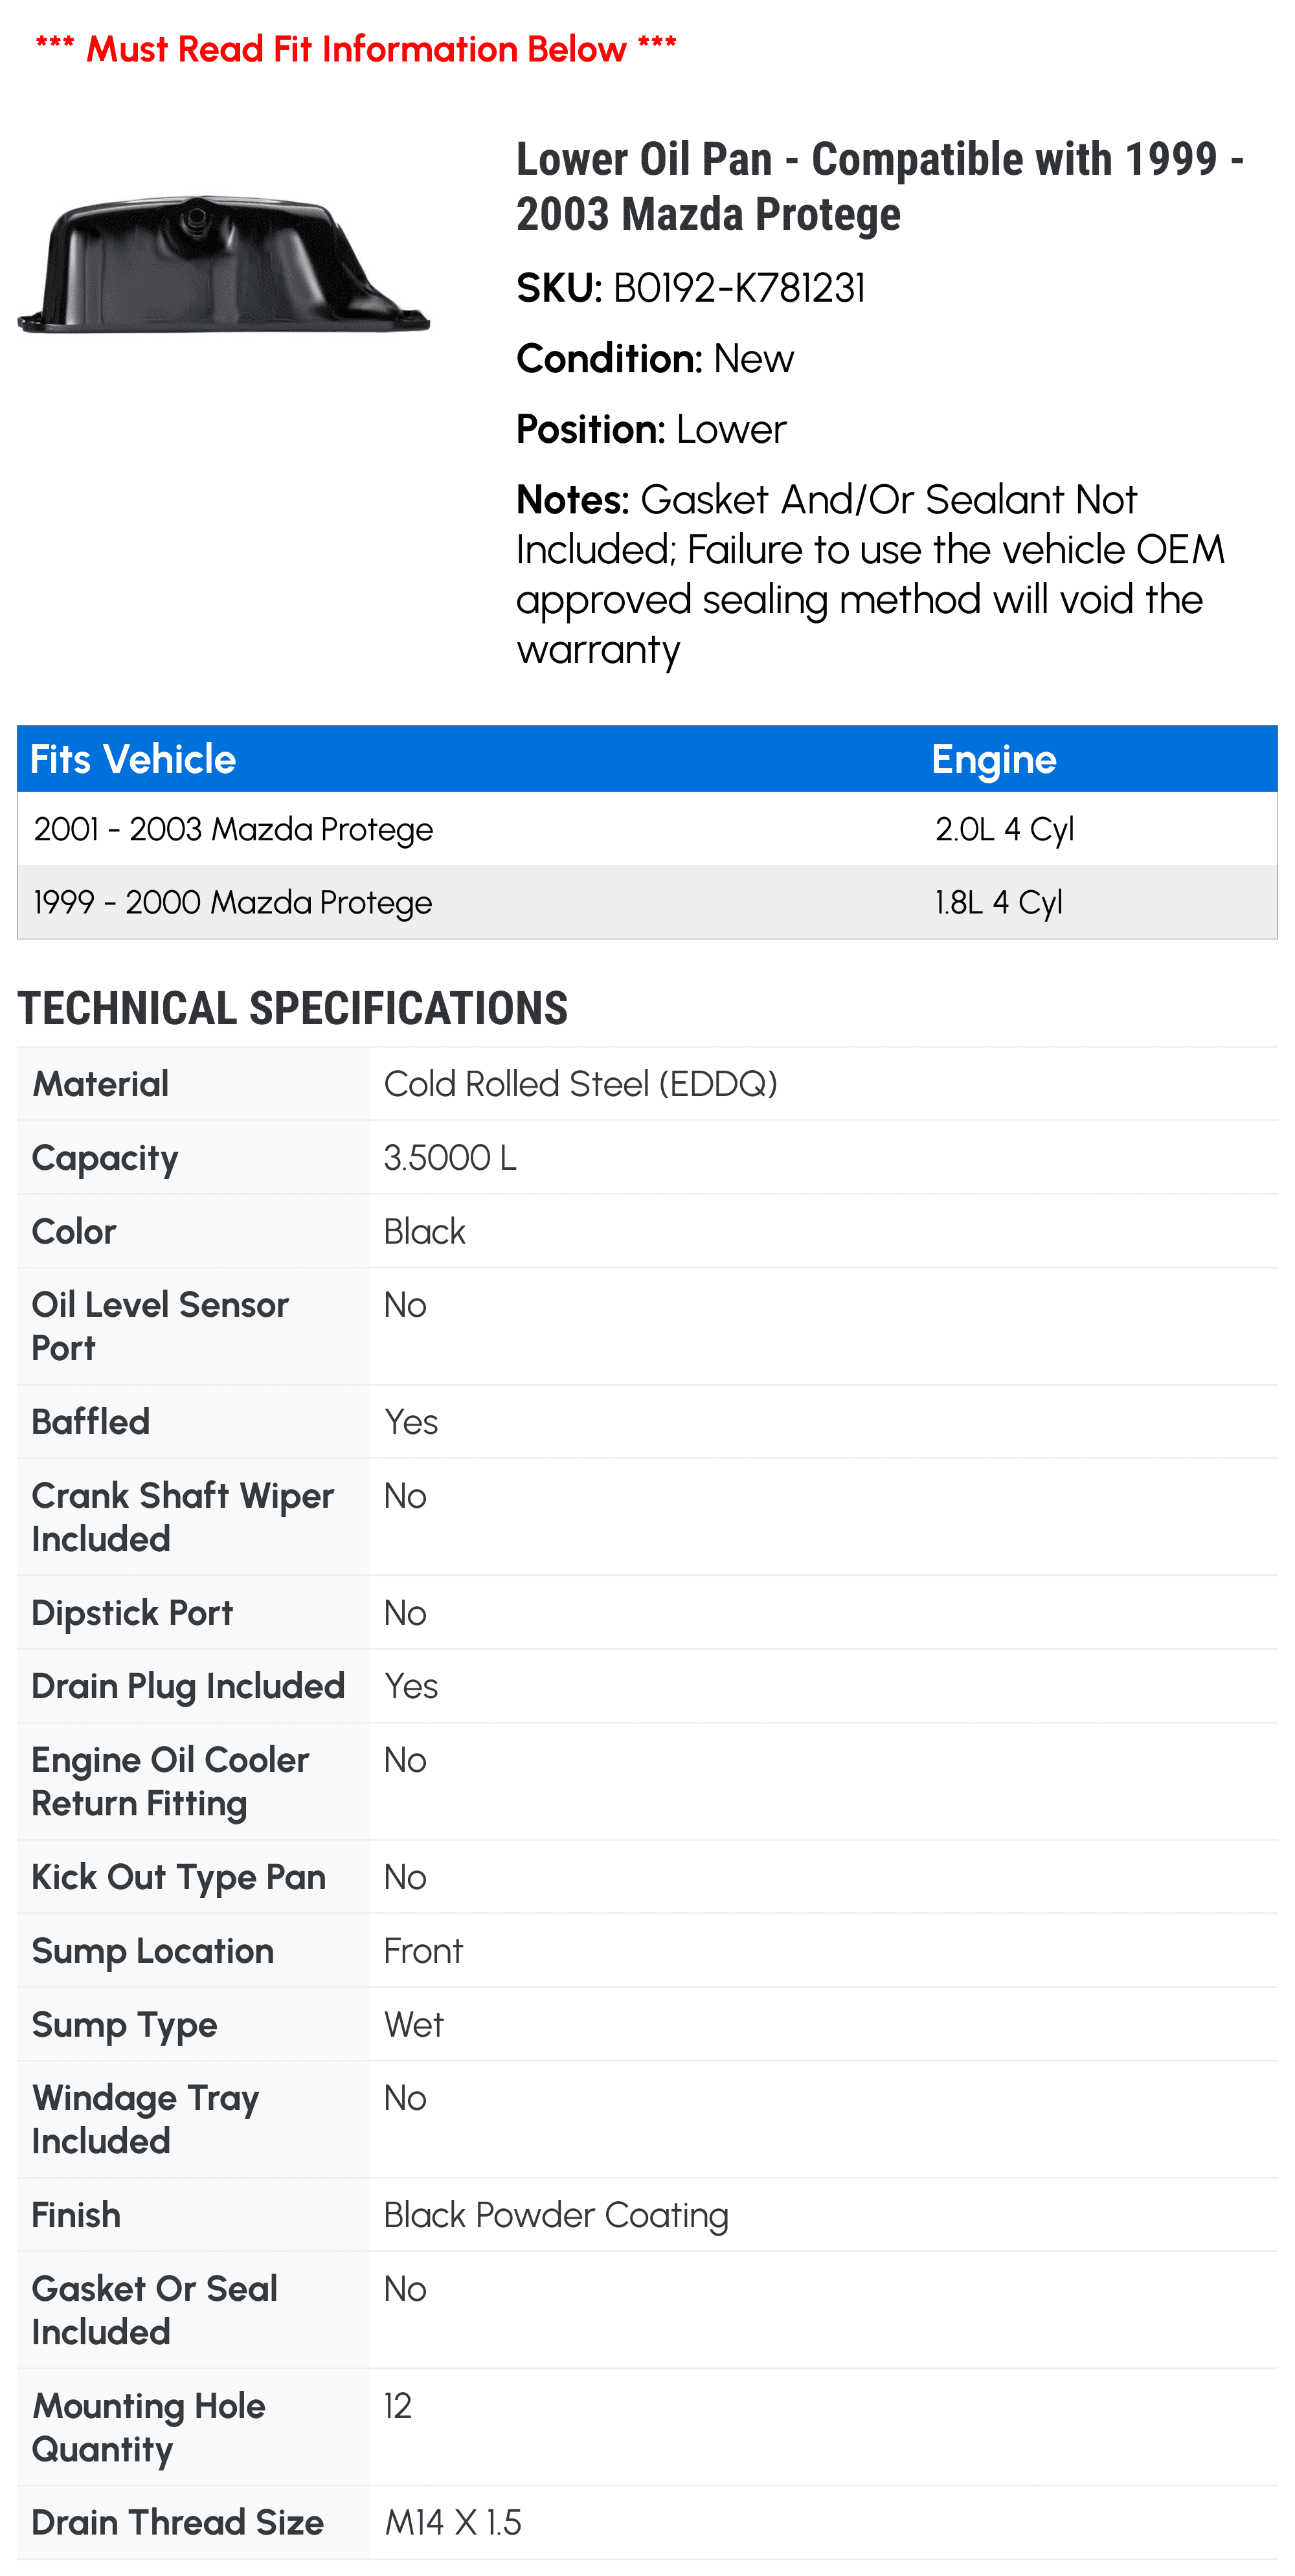Click the Material specification label
The image size is (1295, 2576).
click(x=100, y=1084)
